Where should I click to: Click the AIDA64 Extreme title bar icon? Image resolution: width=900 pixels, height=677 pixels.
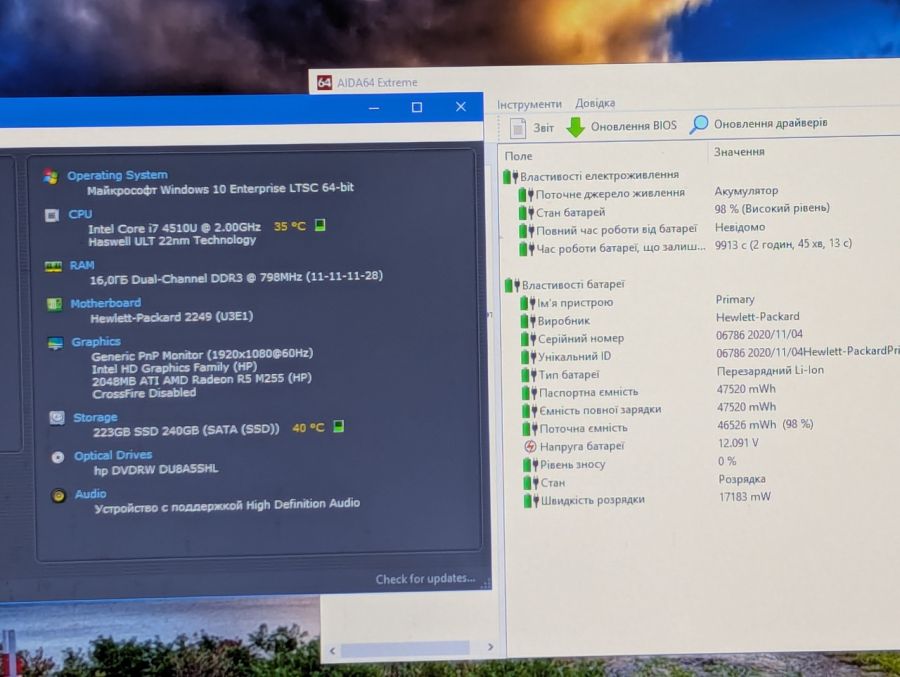coord(324,83)
